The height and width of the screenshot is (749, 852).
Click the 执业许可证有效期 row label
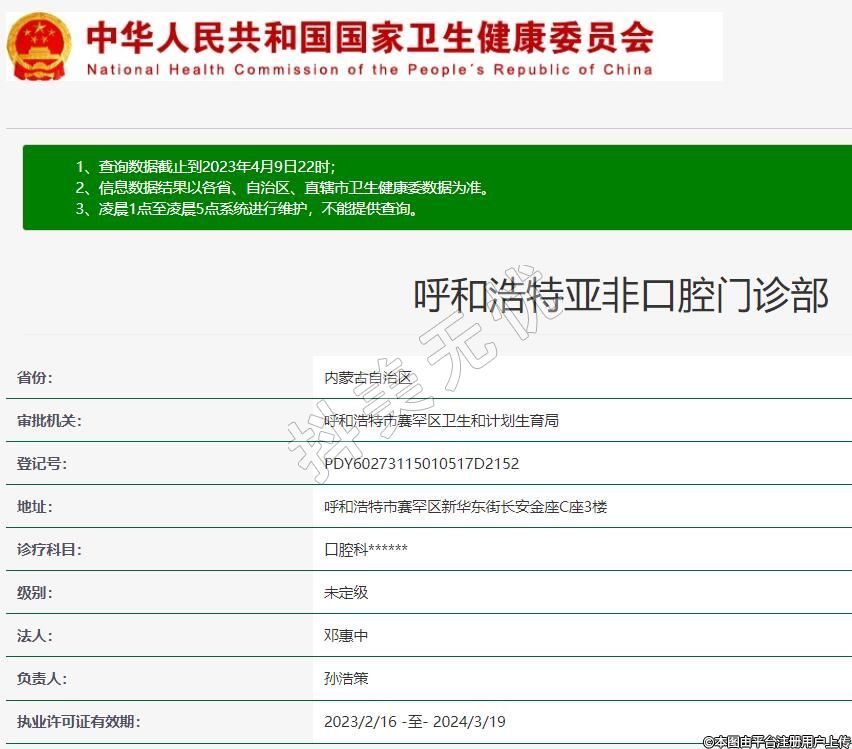[78, 722]
